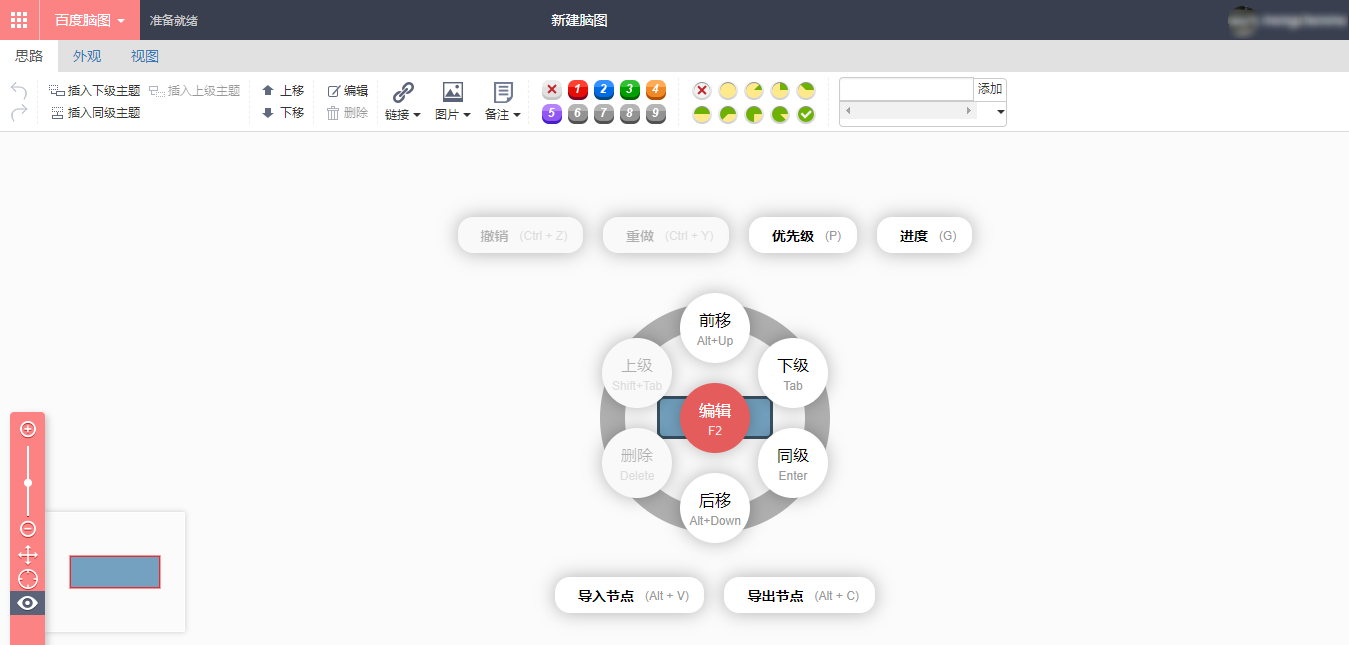Viewport: 1349px width, 645px height.
Task: Click the locate root target icon
Action: pyautogui.click(x=28, y=579)
